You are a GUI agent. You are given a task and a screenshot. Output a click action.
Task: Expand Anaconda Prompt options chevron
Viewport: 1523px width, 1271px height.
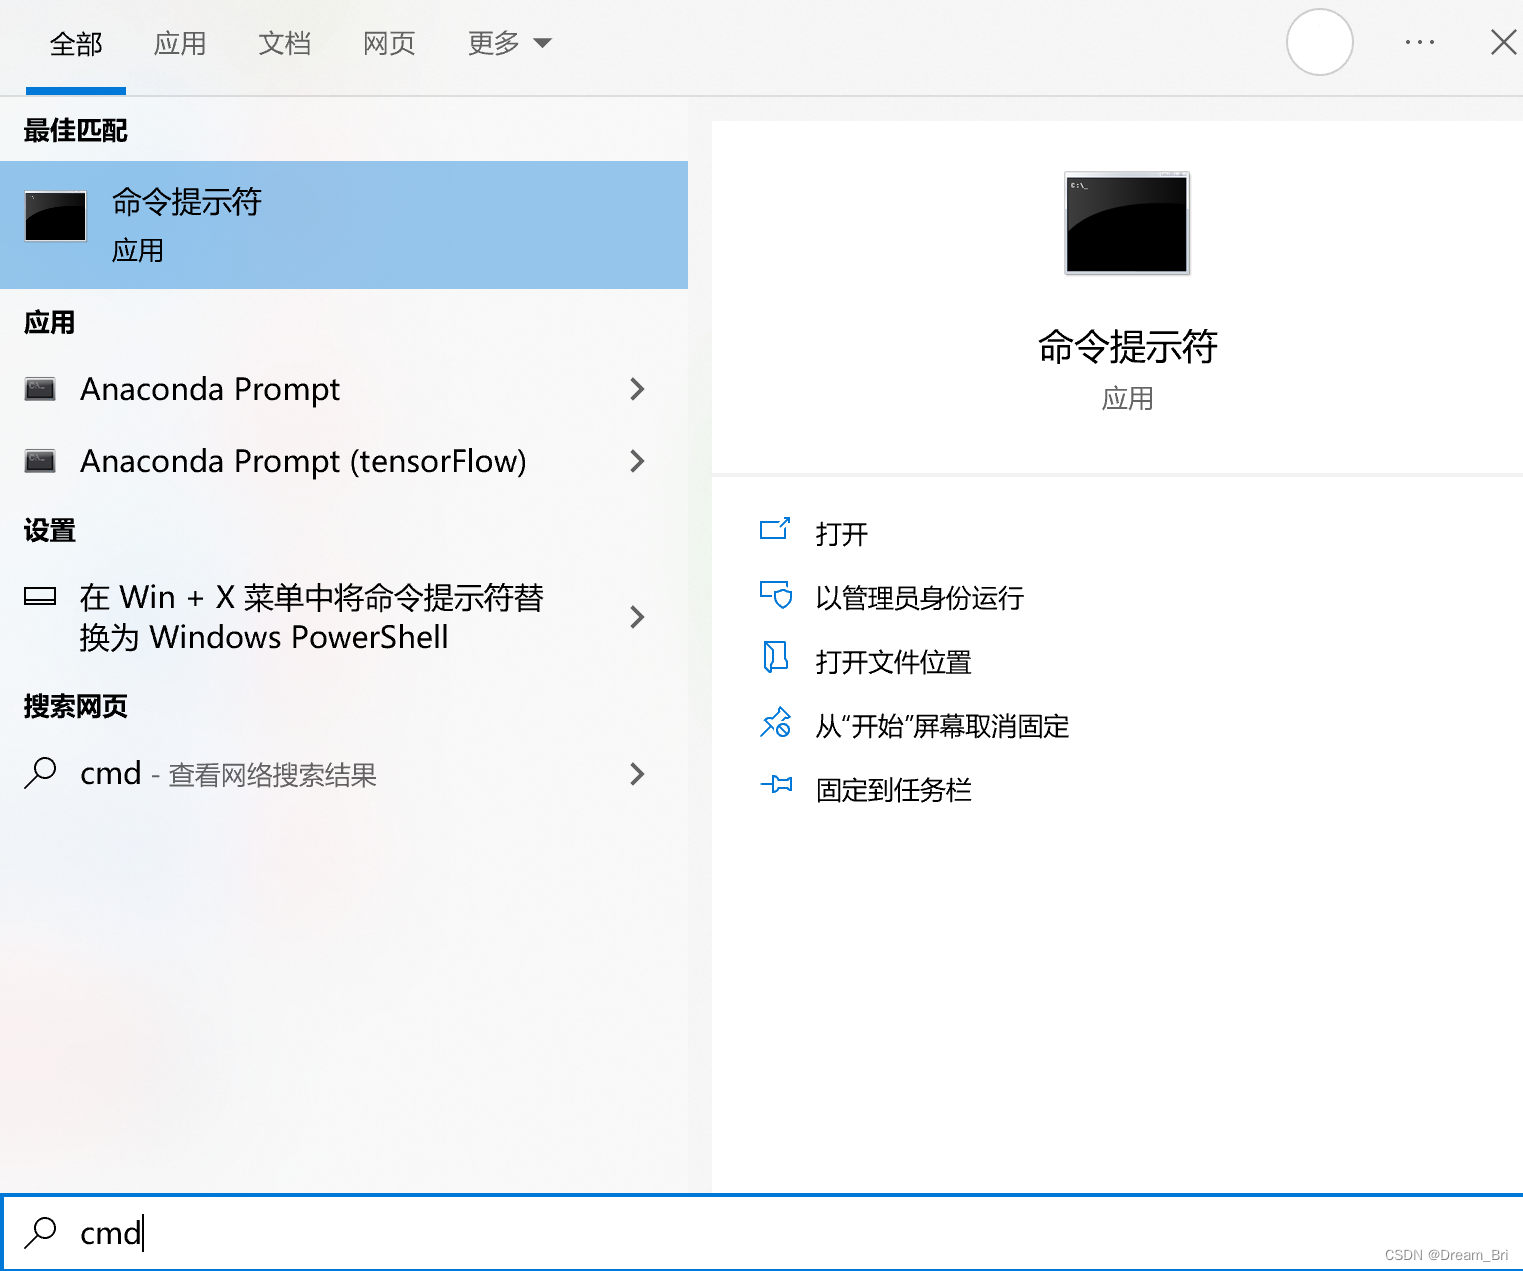tap(637, 389)
